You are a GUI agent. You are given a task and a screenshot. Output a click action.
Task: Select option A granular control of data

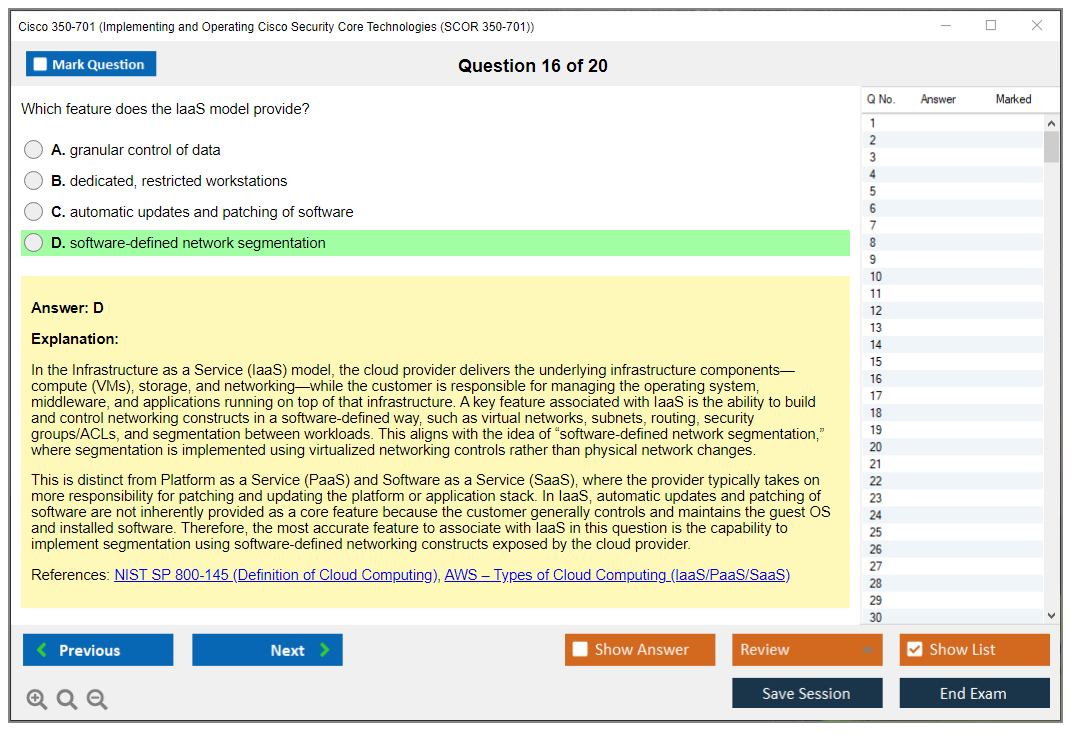tap(34, 150)
